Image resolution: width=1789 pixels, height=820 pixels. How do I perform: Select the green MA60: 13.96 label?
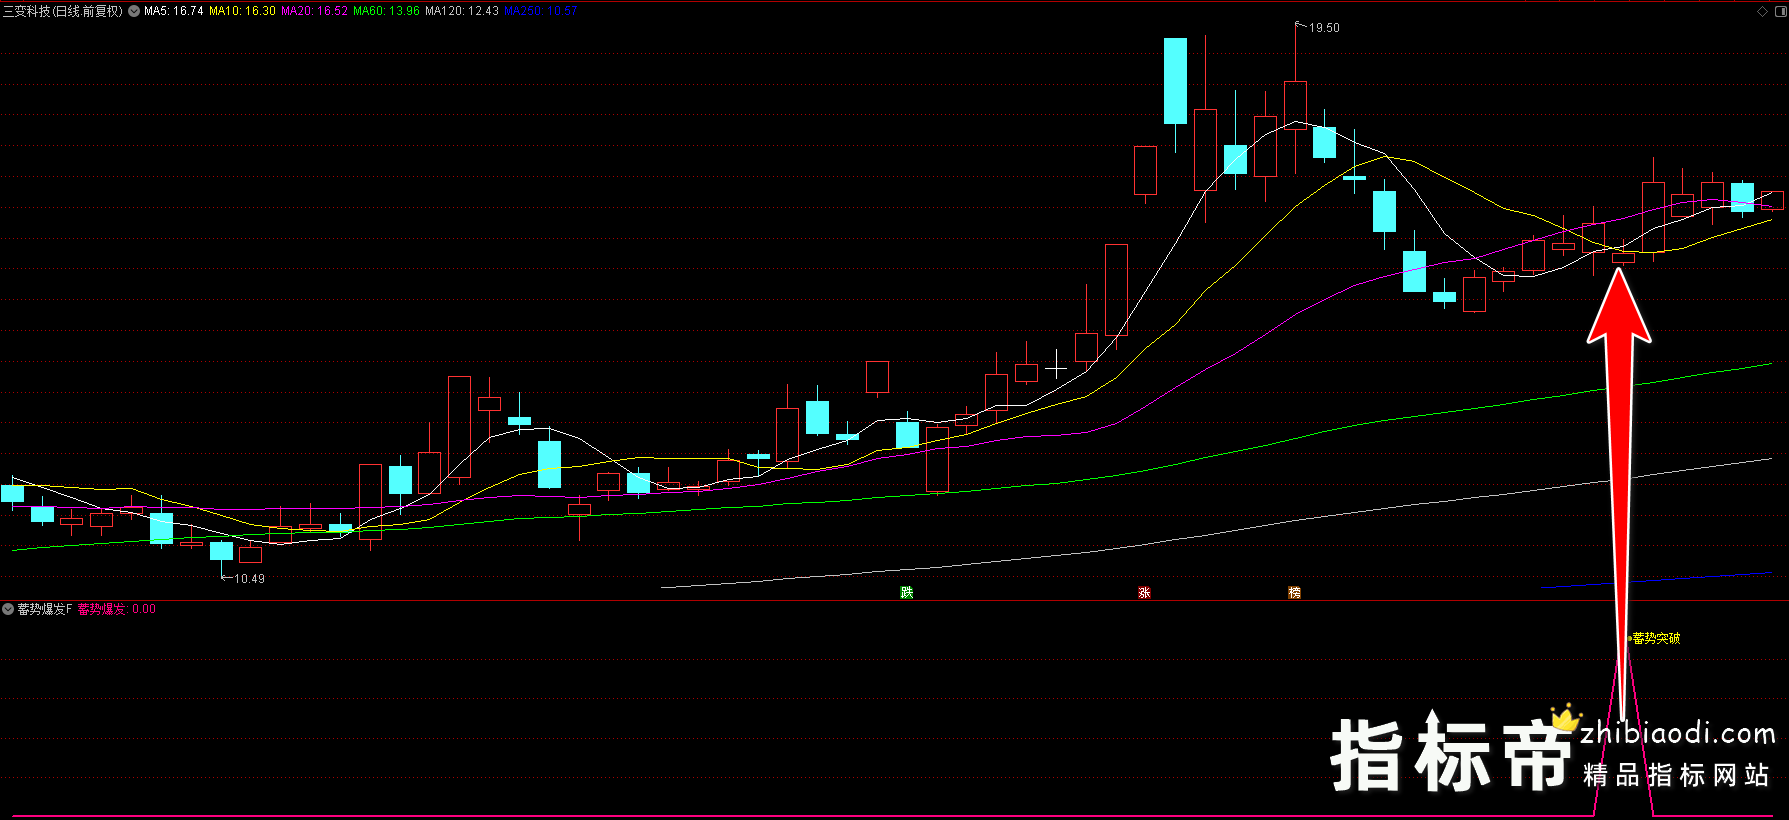(386, 12)
